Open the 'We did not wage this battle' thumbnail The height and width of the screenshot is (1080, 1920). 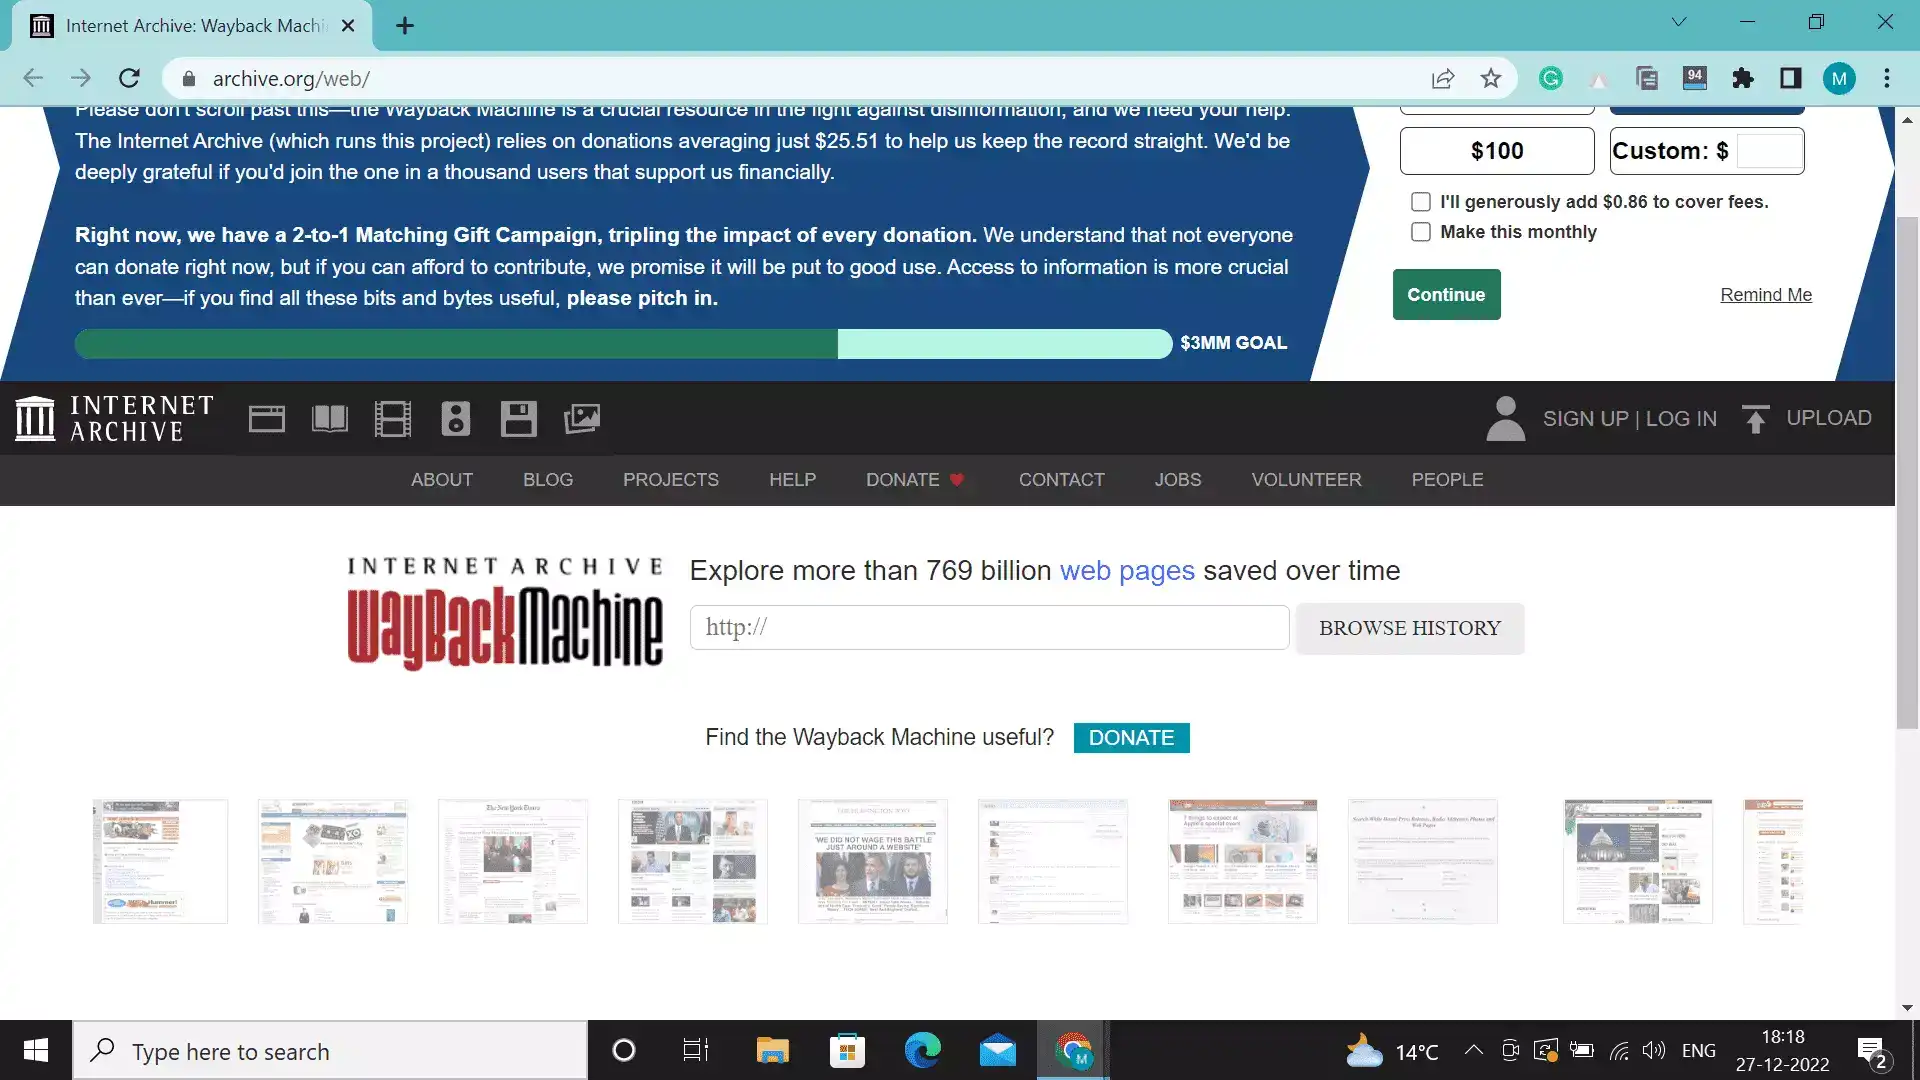coord(873,861)
